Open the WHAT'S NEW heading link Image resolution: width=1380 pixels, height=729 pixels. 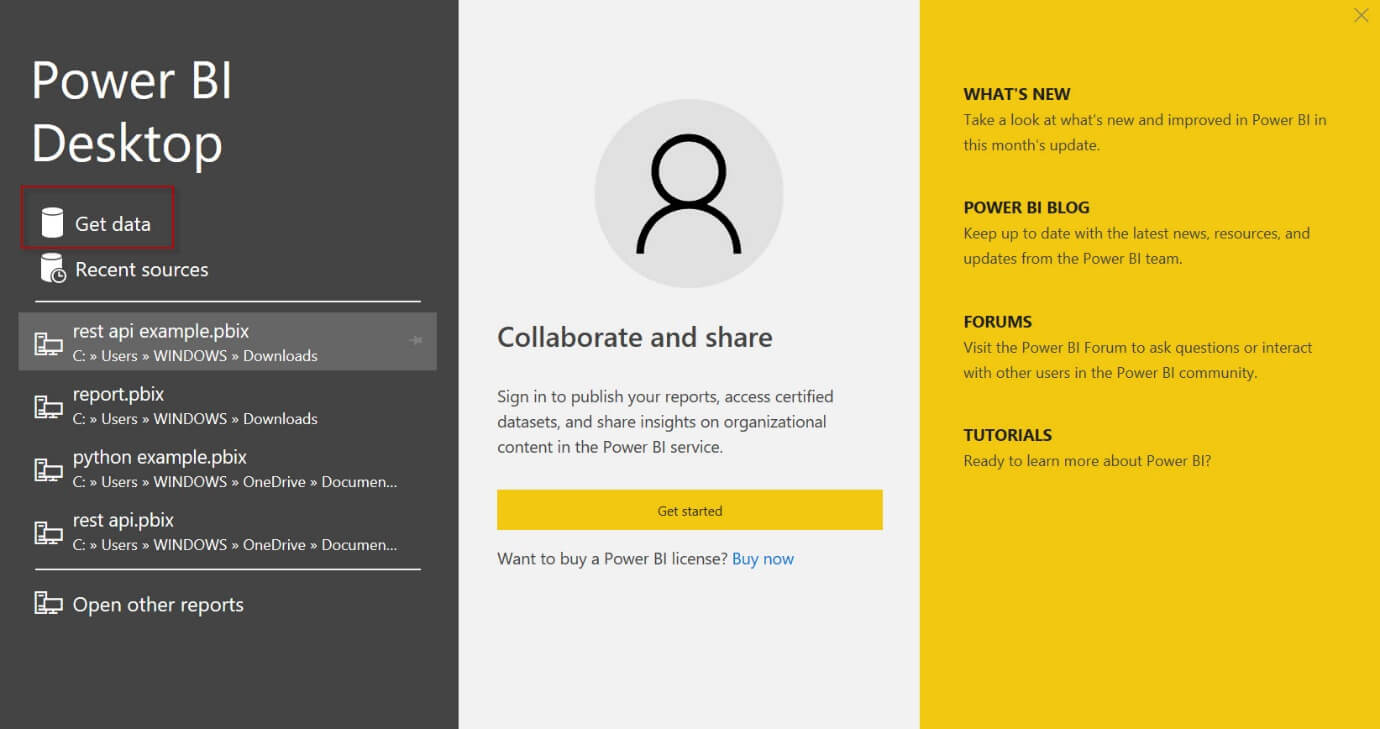click(1017, 94)
